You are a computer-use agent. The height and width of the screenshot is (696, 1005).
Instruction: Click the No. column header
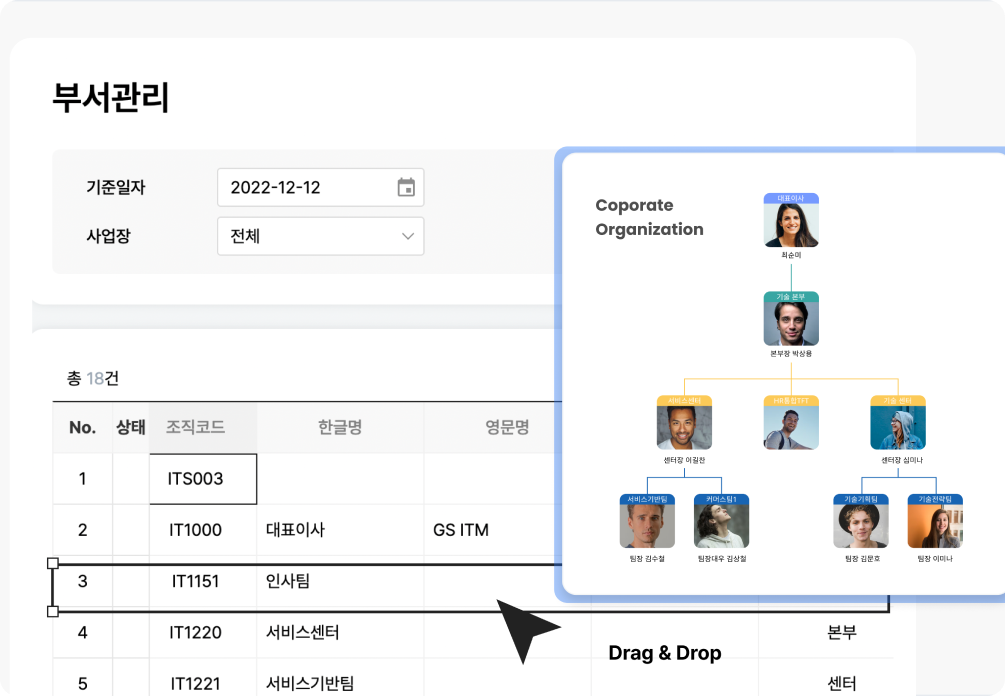click(x=82, y=428)
